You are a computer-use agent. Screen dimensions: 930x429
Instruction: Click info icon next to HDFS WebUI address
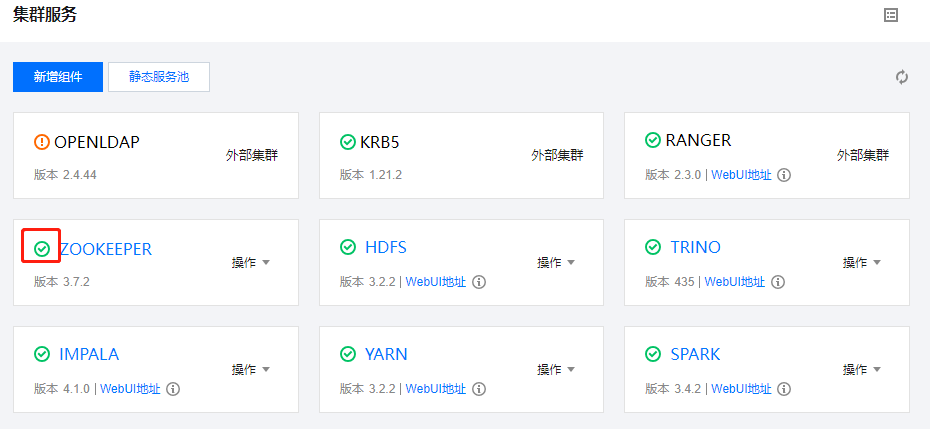(479, 282)
